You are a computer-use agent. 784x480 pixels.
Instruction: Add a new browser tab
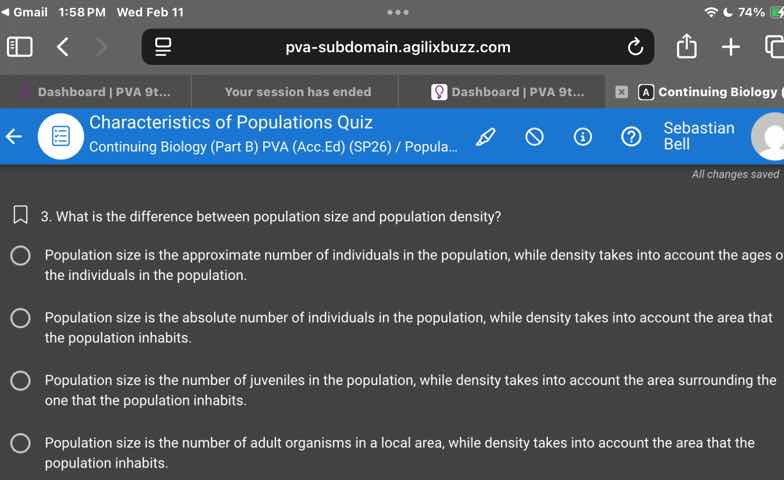[731, 47]
